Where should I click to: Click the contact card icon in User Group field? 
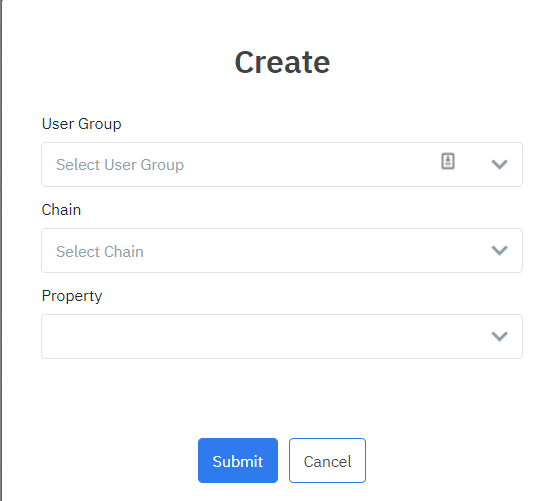(x=448, y=161)
